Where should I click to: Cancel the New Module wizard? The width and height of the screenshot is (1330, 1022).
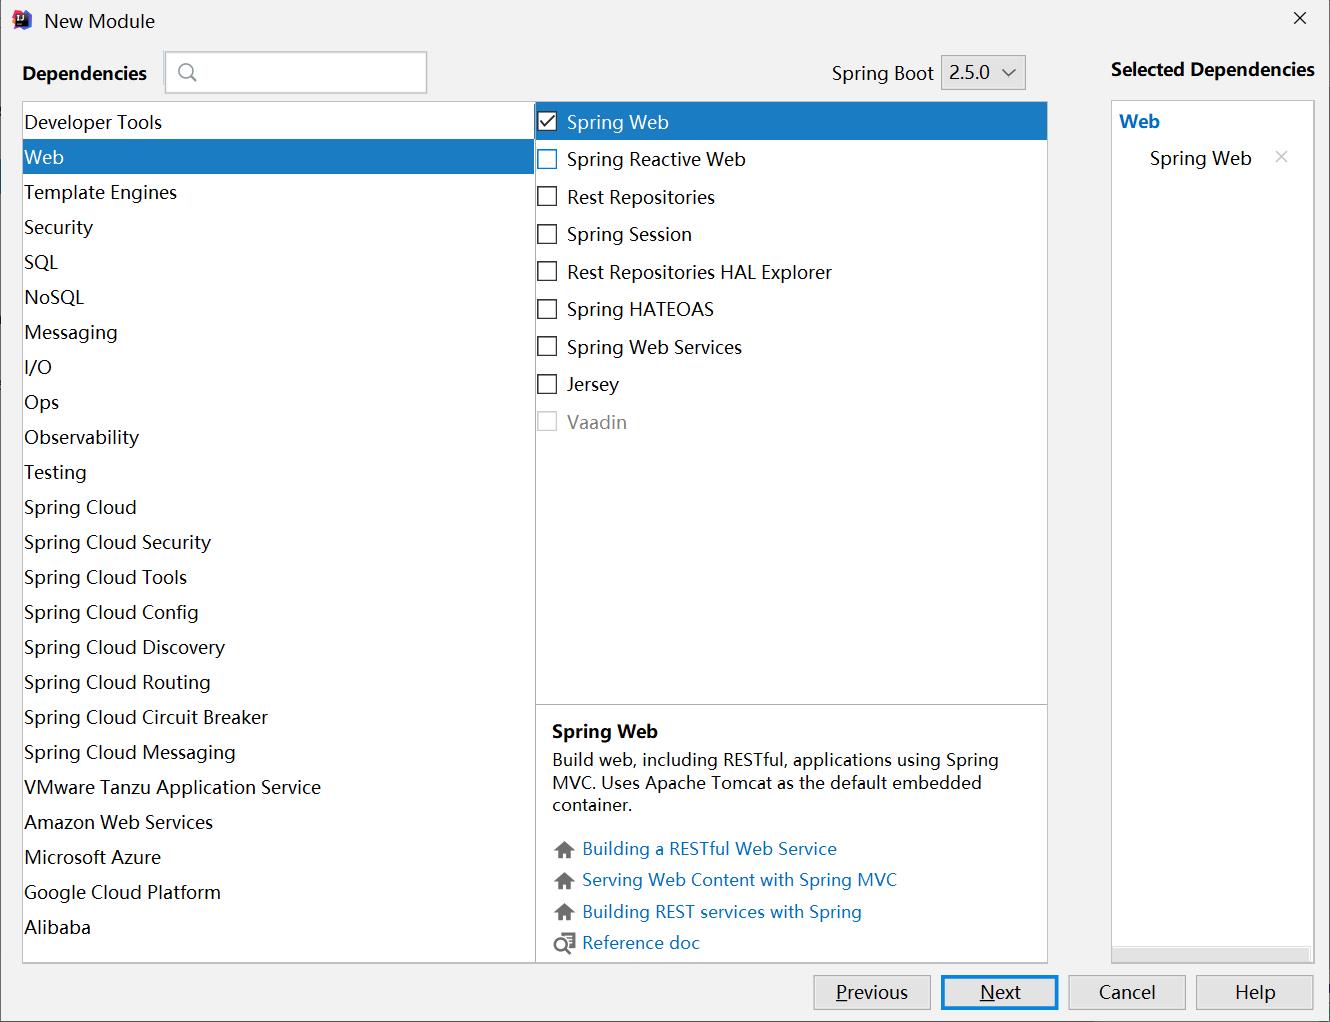[x=1127, y=992]
